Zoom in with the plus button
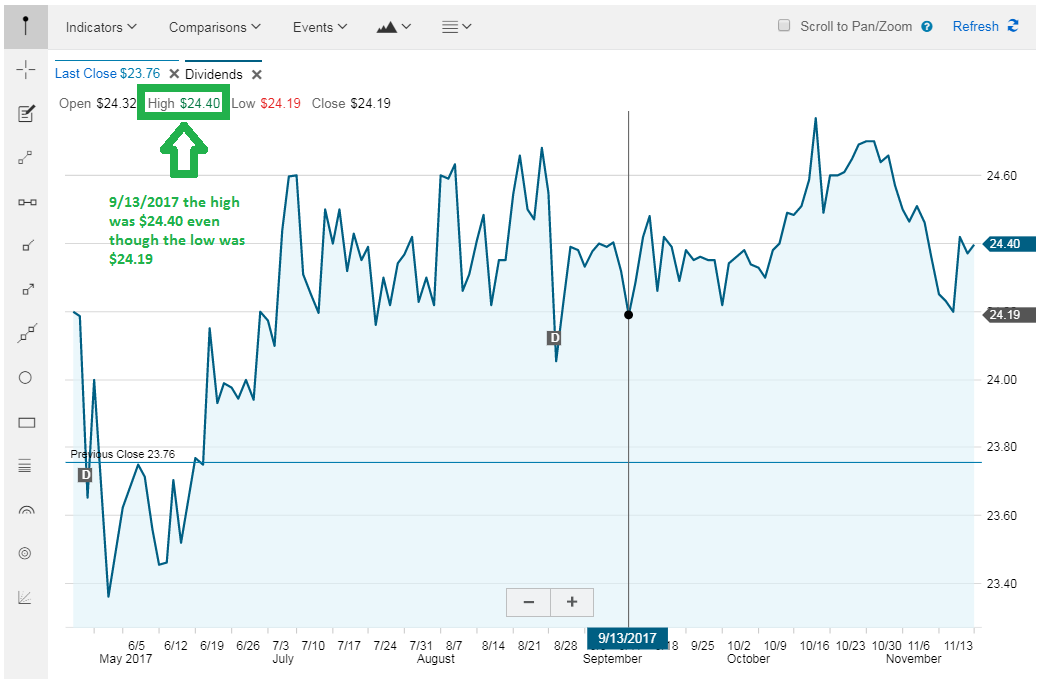The width and height of the screenshot is (1040, 679). pyautogui.click(x=572, y=602)
